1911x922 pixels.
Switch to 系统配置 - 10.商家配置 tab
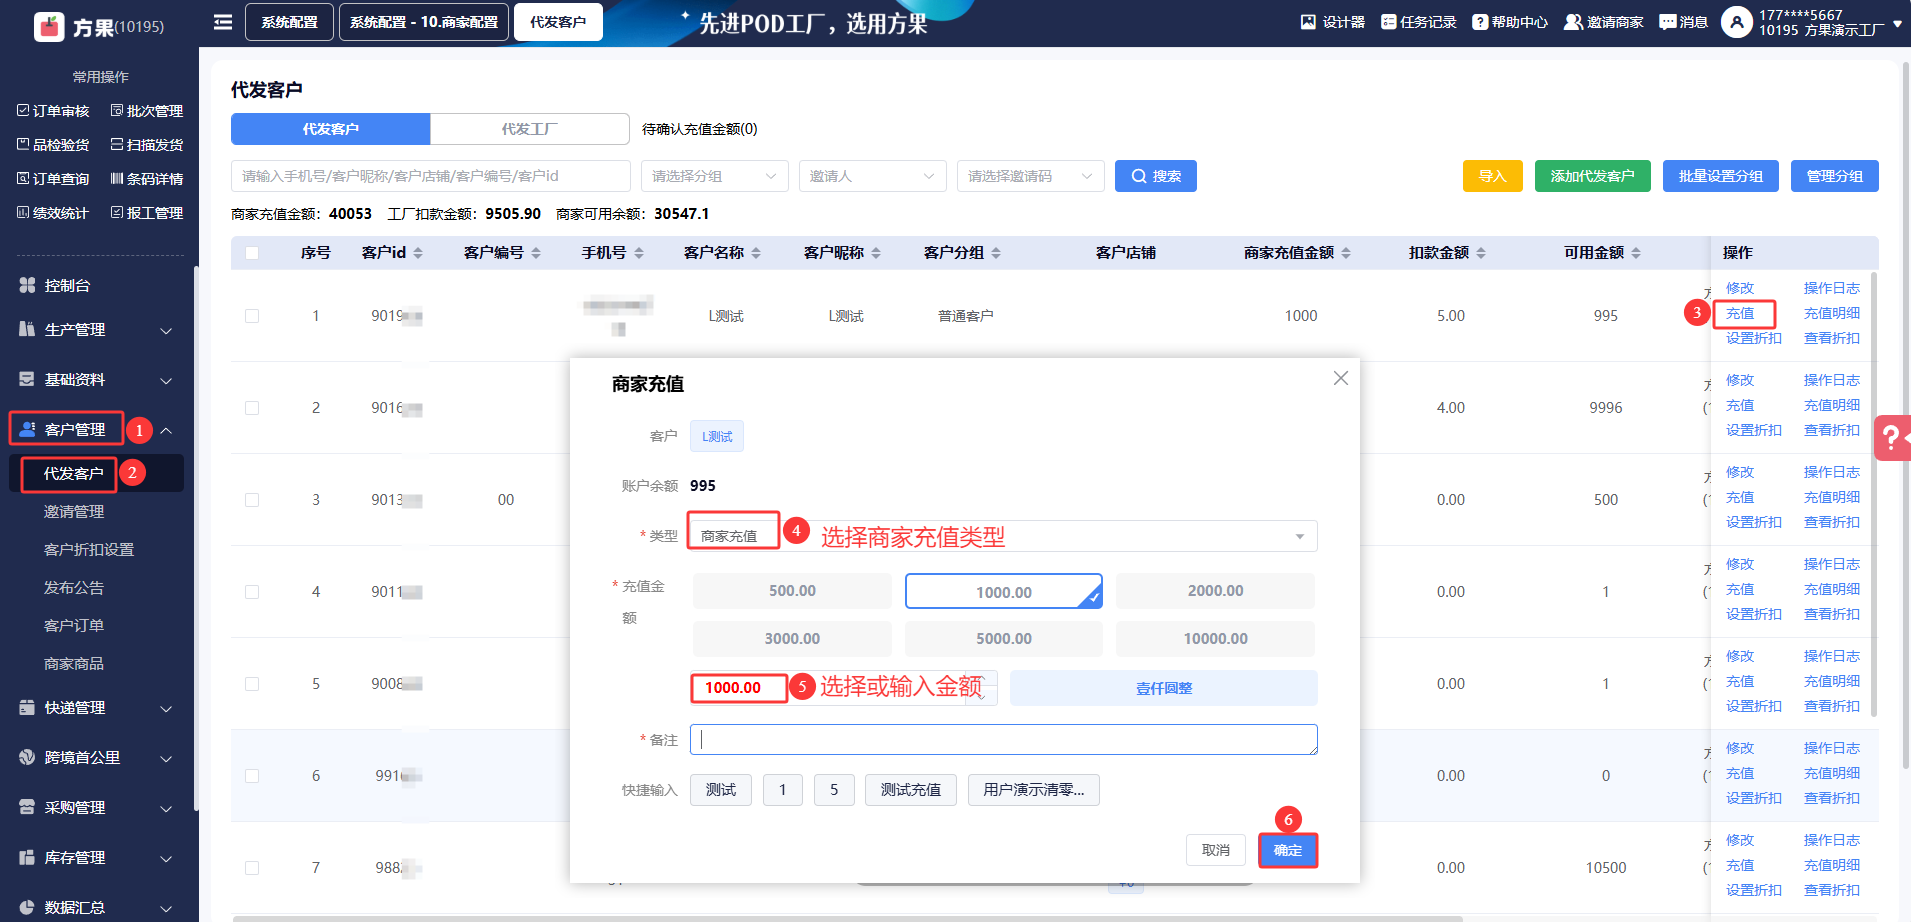[424, 22]
